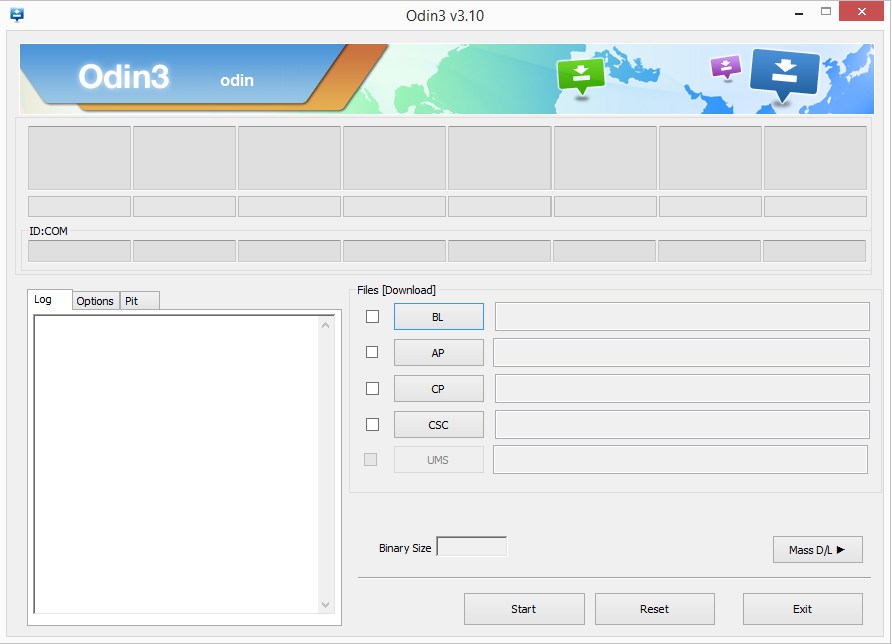Click the large blue download bubble icon

(x=784, y=75)
